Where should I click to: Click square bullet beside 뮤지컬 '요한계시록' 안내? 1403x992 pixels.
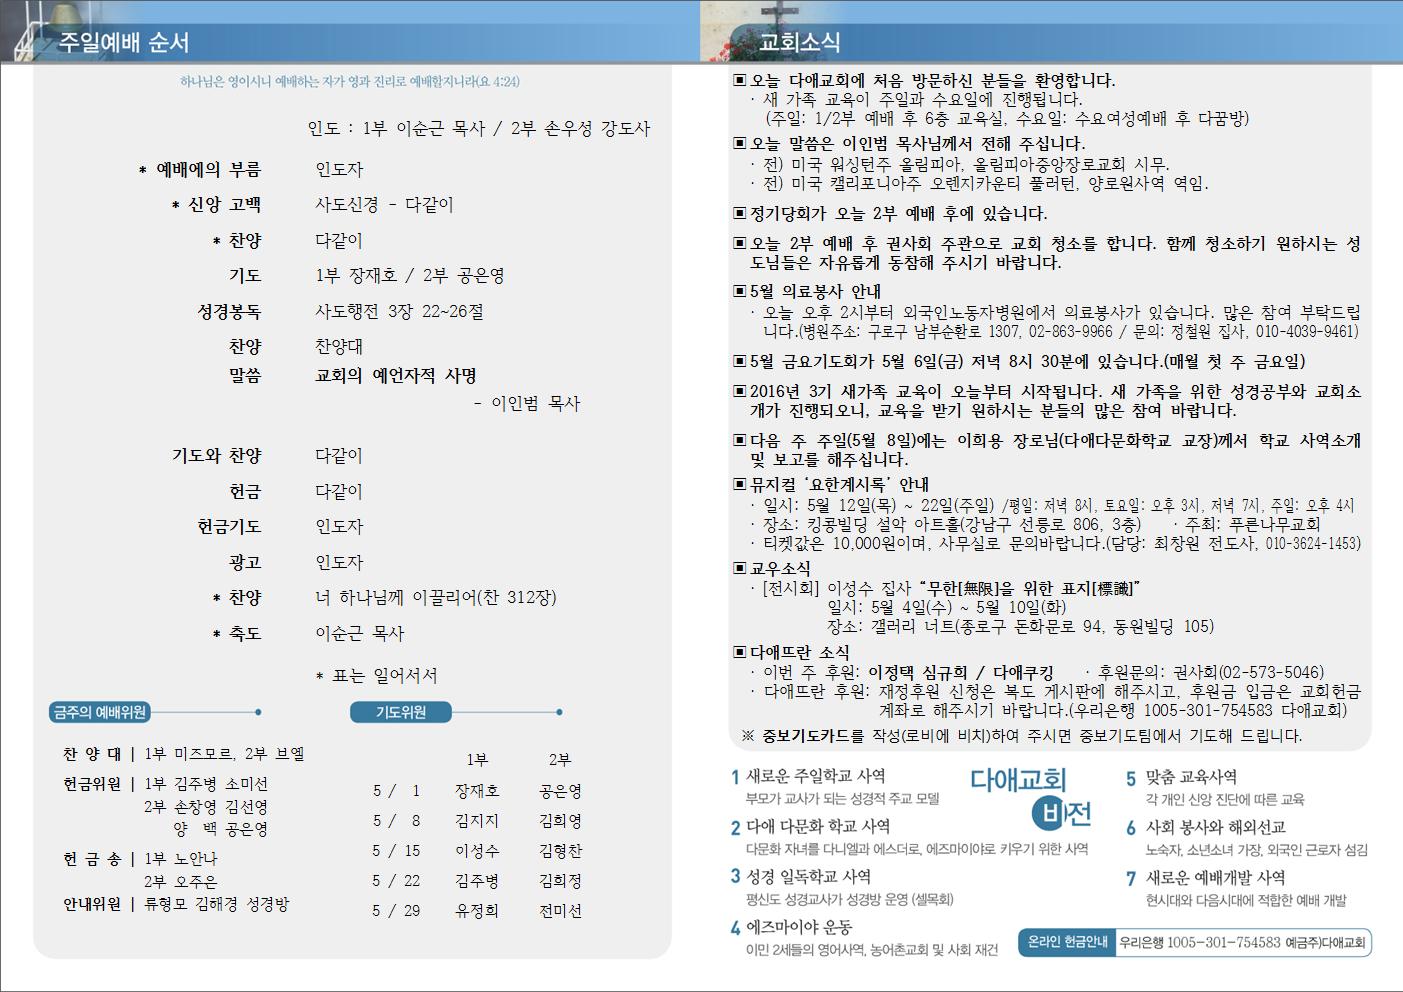(x=740, y=485)
